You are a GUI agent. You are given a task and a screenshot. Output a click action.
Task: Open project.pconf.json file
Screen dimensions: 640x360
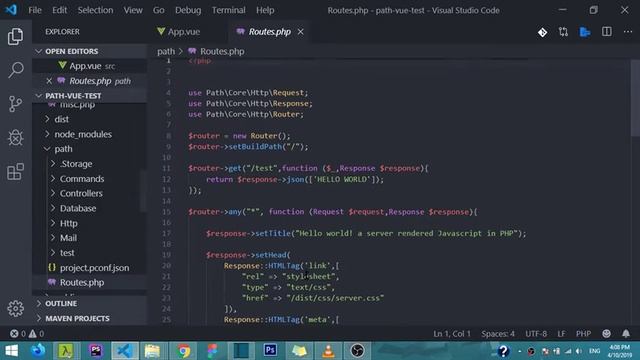[89, 268]
